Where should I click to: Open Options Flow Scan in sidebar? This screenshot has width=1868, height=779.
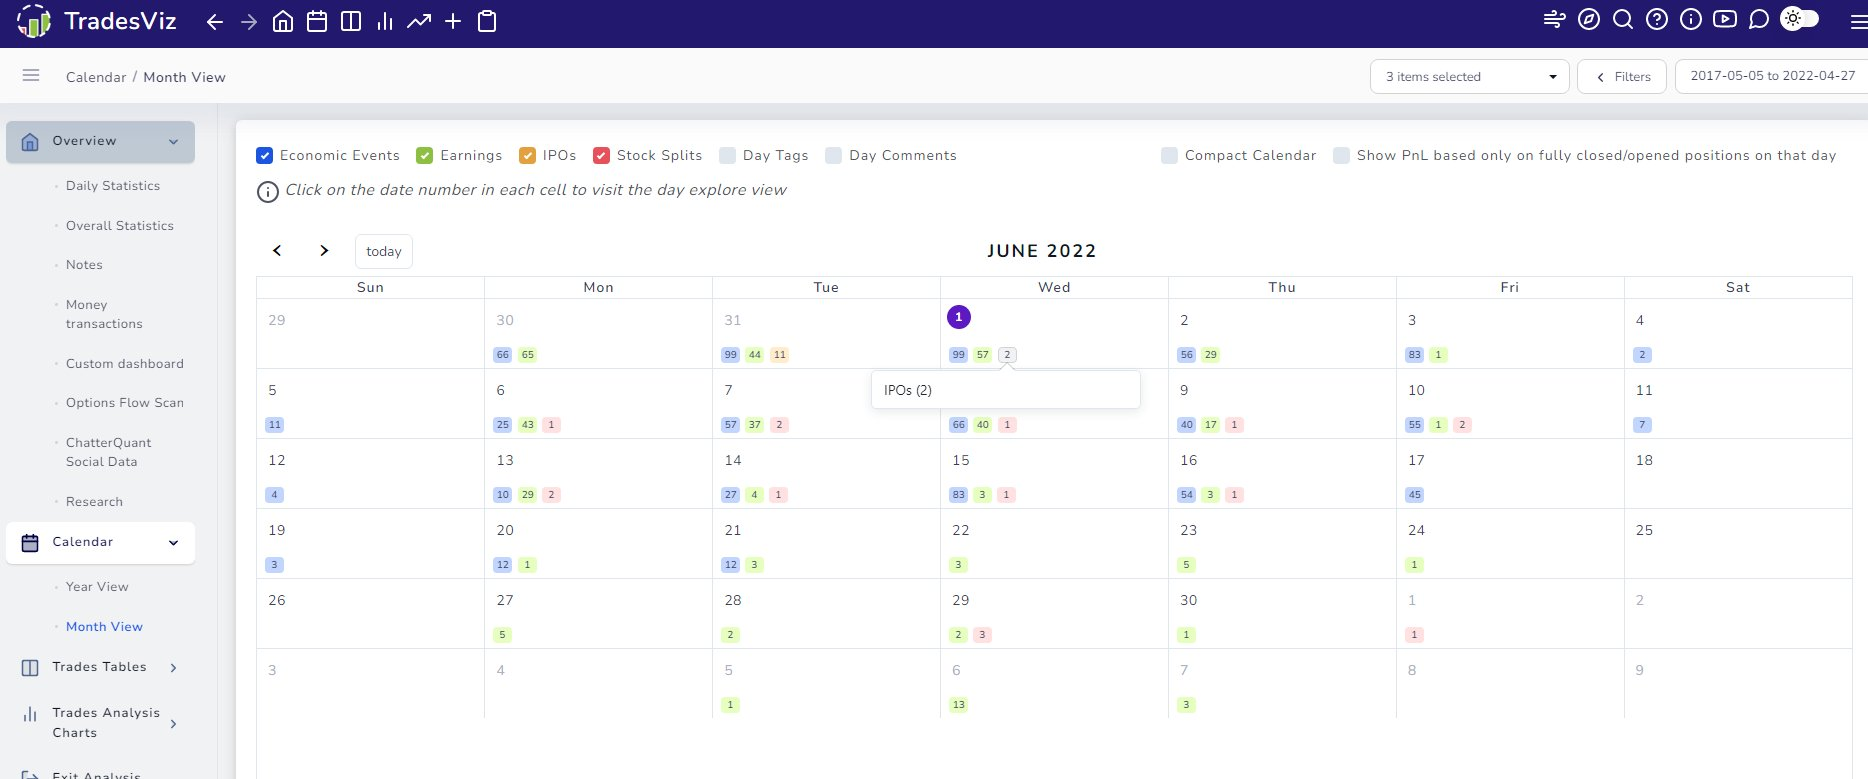point(125,403)
